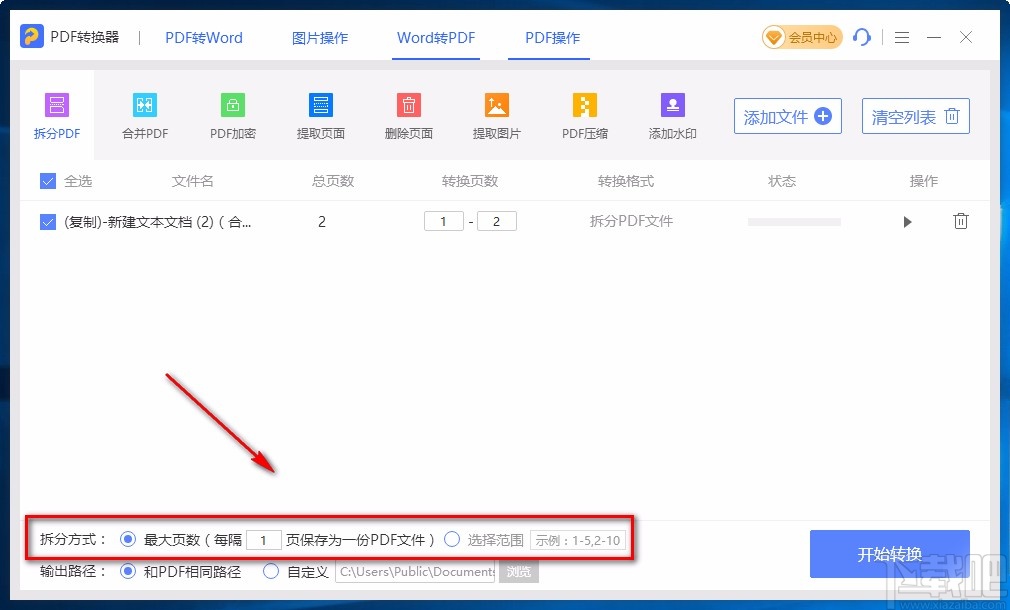Switch to the PDF转Word tab

pos(203,37)
